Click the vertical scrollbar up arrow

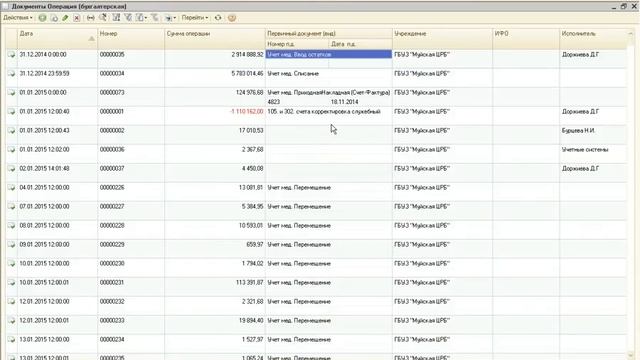pyautogui.click(x=631, y=33)
